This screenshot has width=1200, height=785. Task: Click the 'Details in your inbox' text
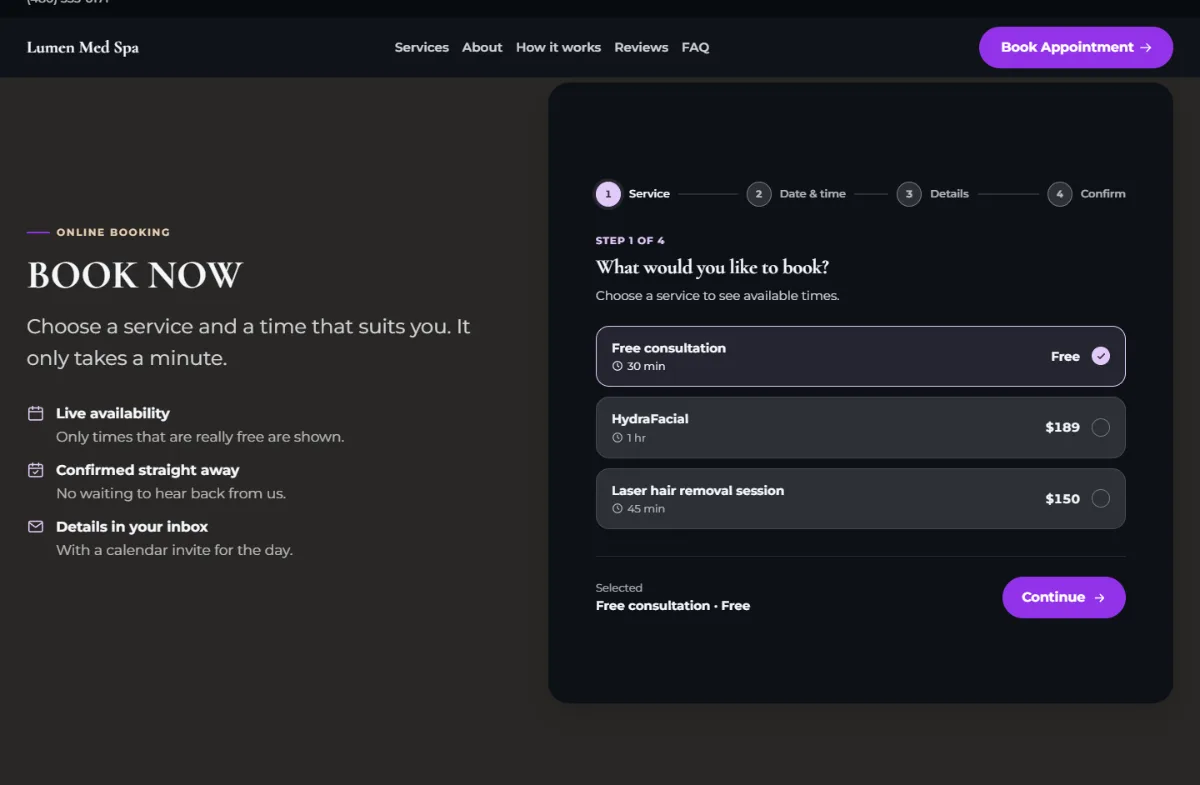[x=132, y=526]
